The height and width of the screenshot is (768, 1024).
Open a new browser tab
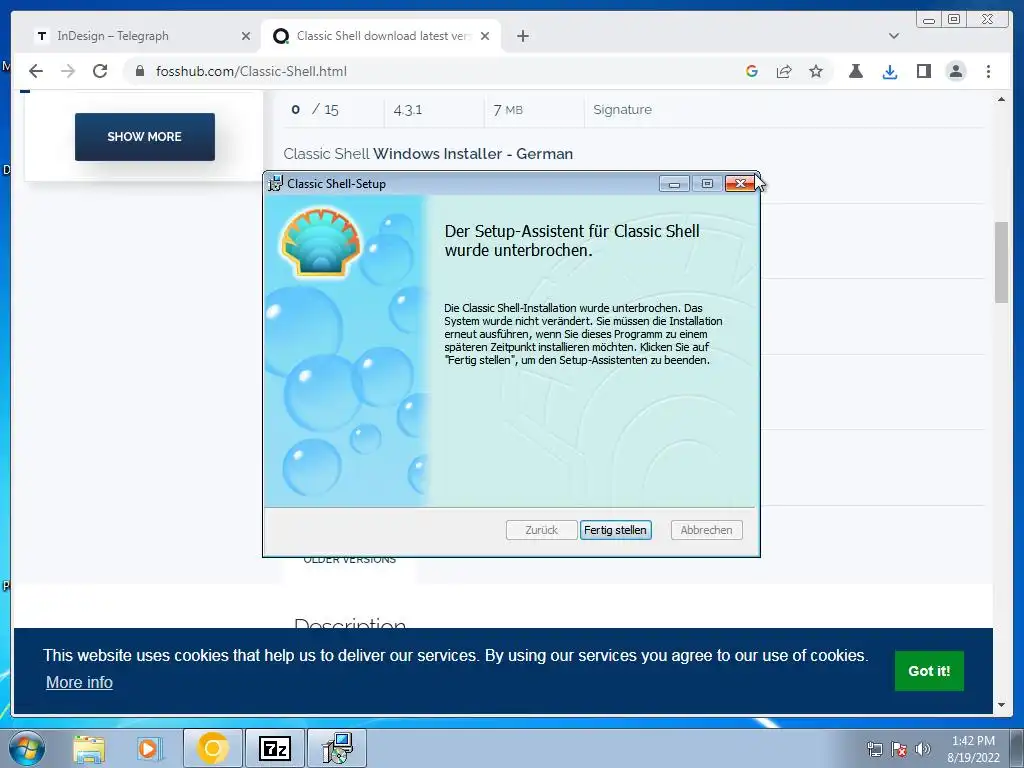coord(522,36)
